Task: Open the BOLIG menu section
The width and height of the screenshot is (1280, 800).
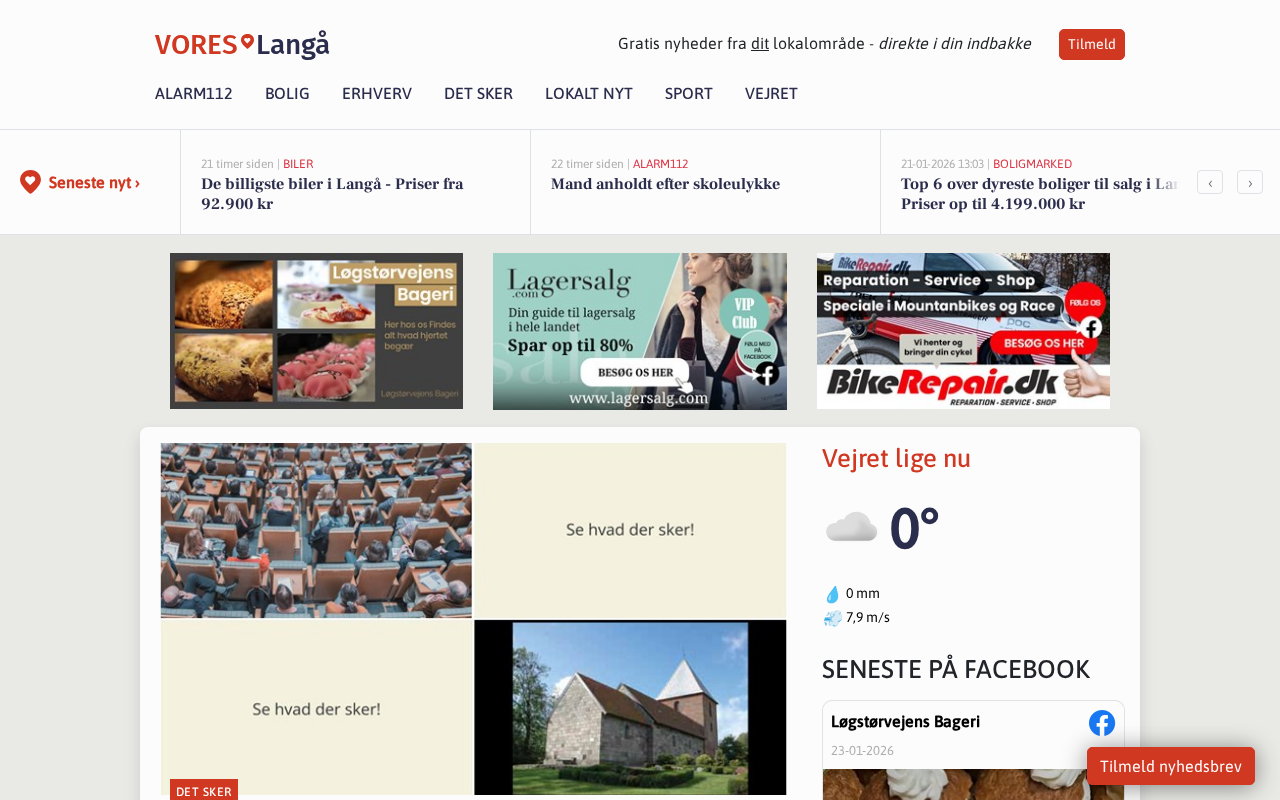Action: 287,94
